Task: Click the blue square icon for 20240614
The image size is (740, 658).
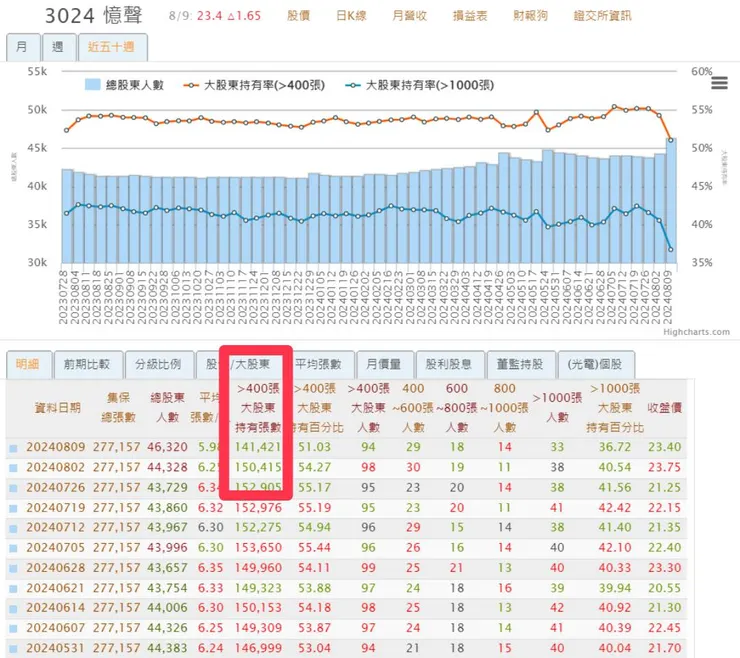Action: tap(13, 609)
